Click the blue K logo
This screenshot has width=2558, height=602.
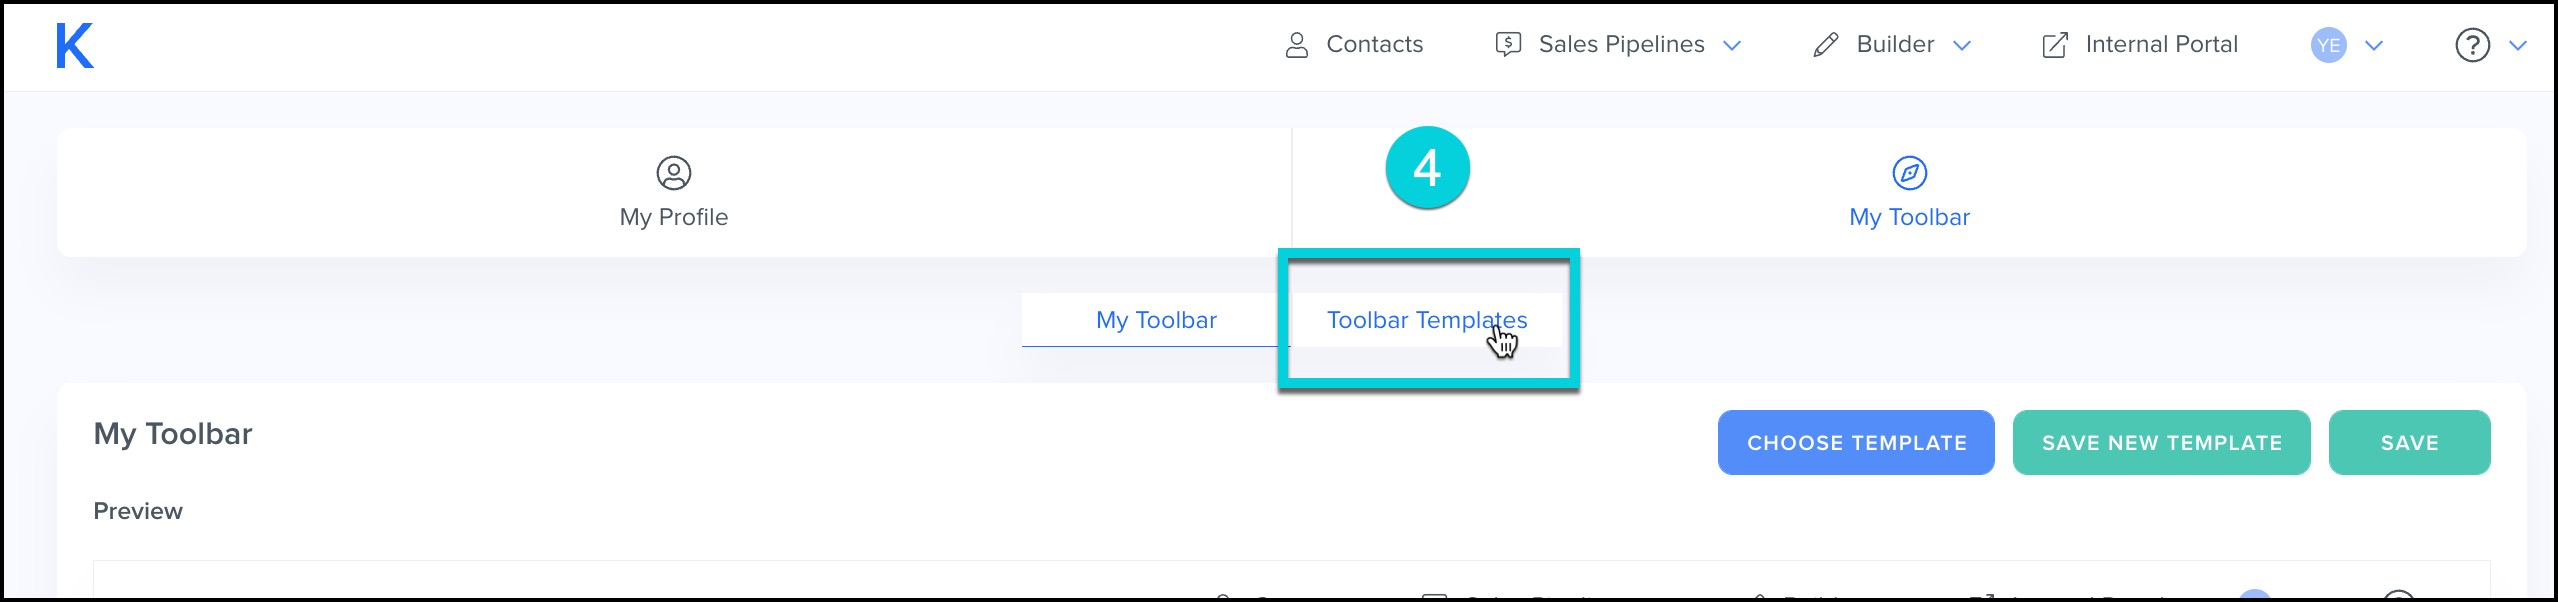pos(75,46)
